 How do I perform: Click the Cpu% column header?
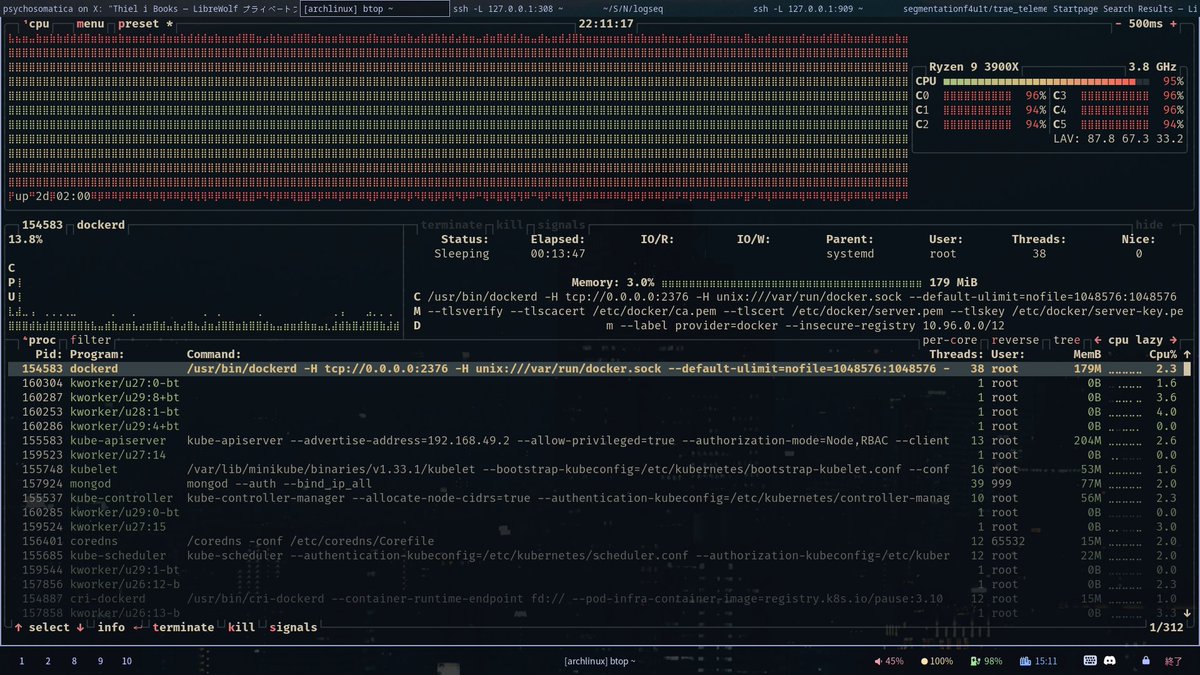pyautogui.click(x=1163, y=354)
